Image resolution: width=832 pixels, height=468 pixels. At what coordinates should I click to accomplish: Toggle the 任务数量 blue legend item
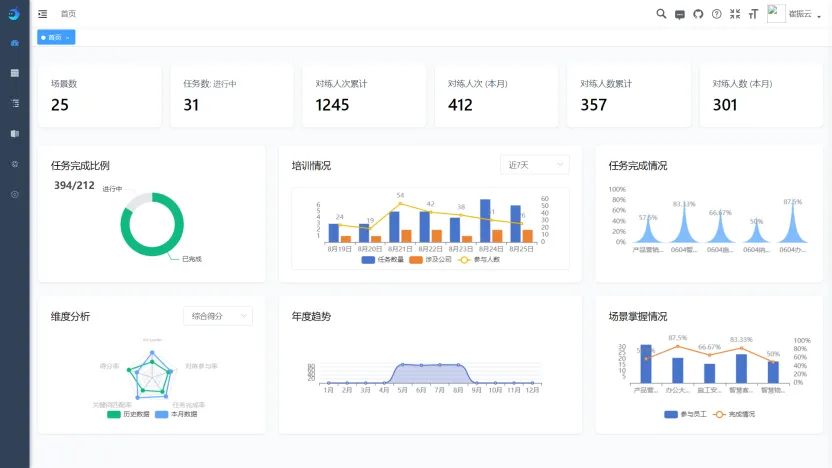[x=383, y=259]
